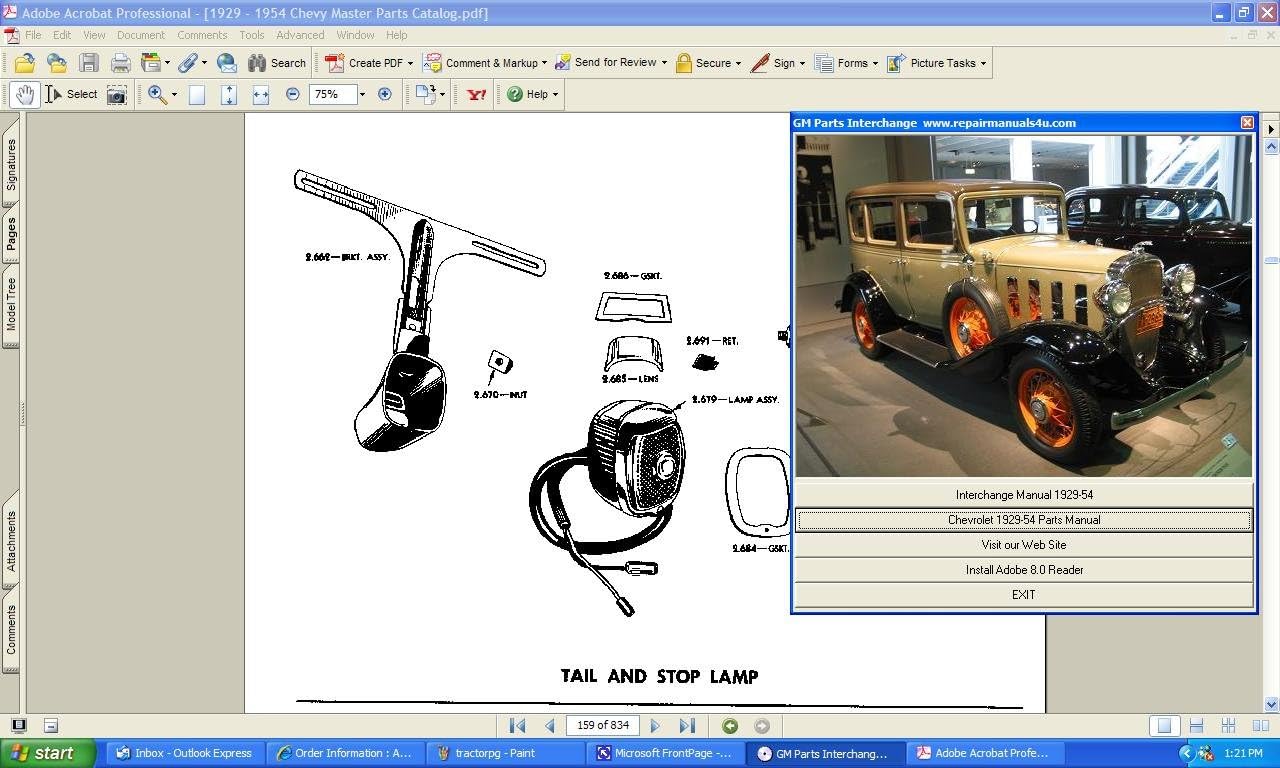
Task: Go to the next page arrow
Action: [655, 726]
